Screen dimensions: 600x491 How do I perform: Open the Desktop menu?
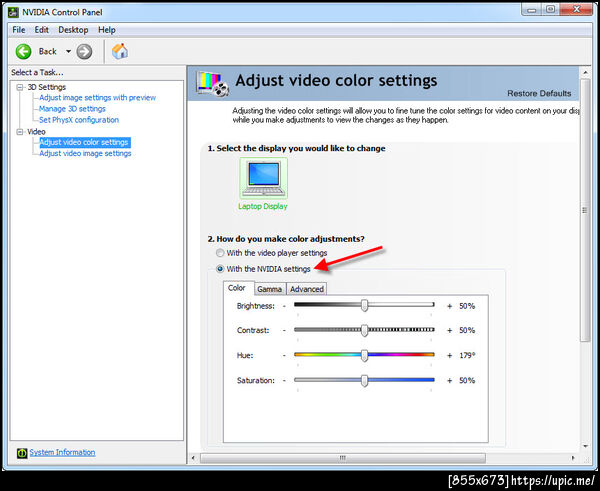click(73, 30)
